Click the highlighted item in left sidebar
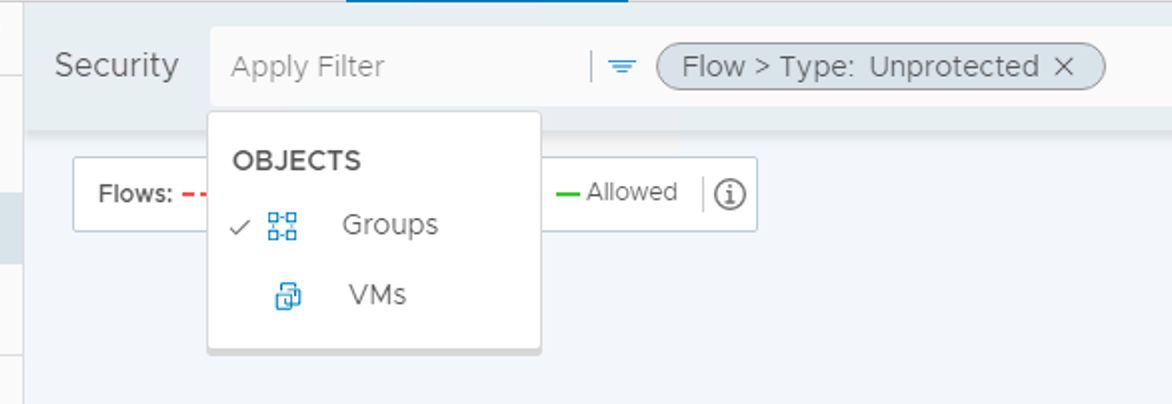 (11, 229)
